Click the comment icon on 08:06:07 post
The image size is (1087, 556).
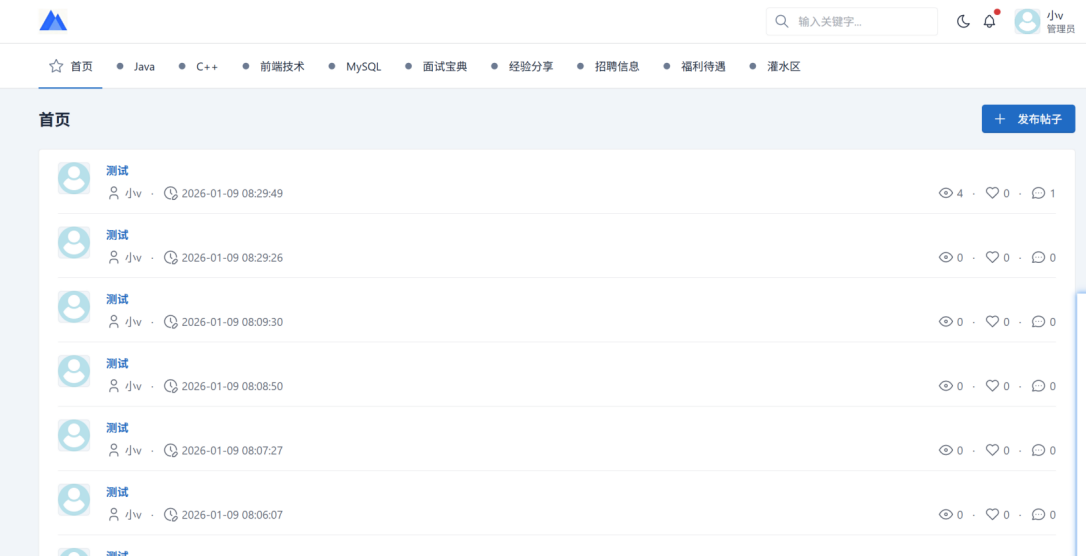(1038, 514)
